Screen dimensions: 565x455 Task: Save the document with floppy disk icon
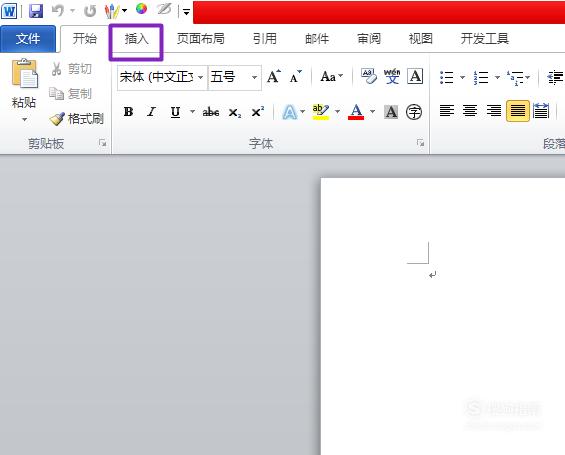click(35, 11)
